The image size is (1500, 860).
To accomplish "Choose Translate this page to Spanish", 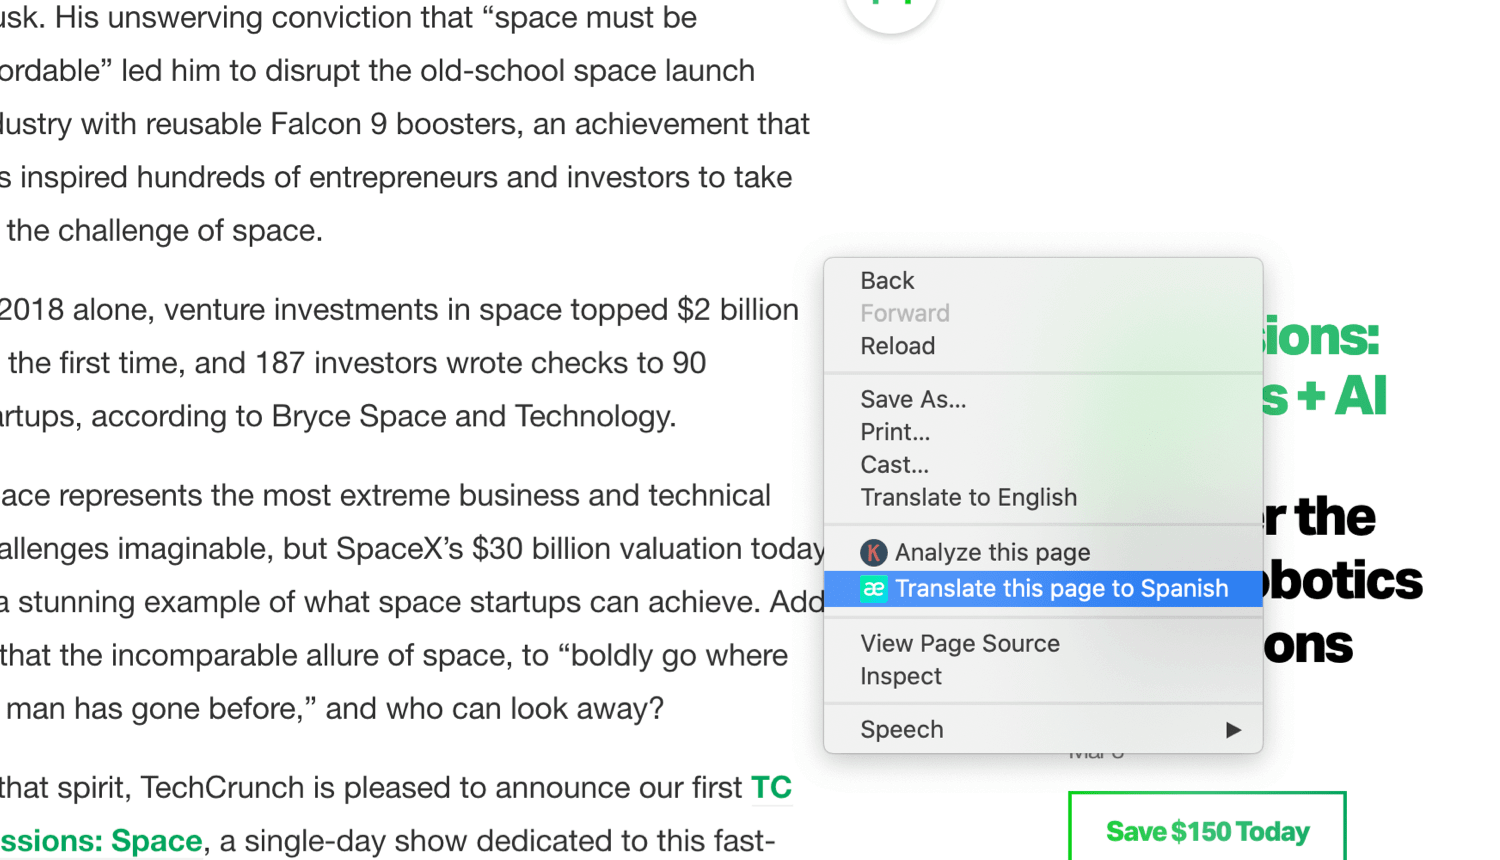I will click(x=1043, y=589).
